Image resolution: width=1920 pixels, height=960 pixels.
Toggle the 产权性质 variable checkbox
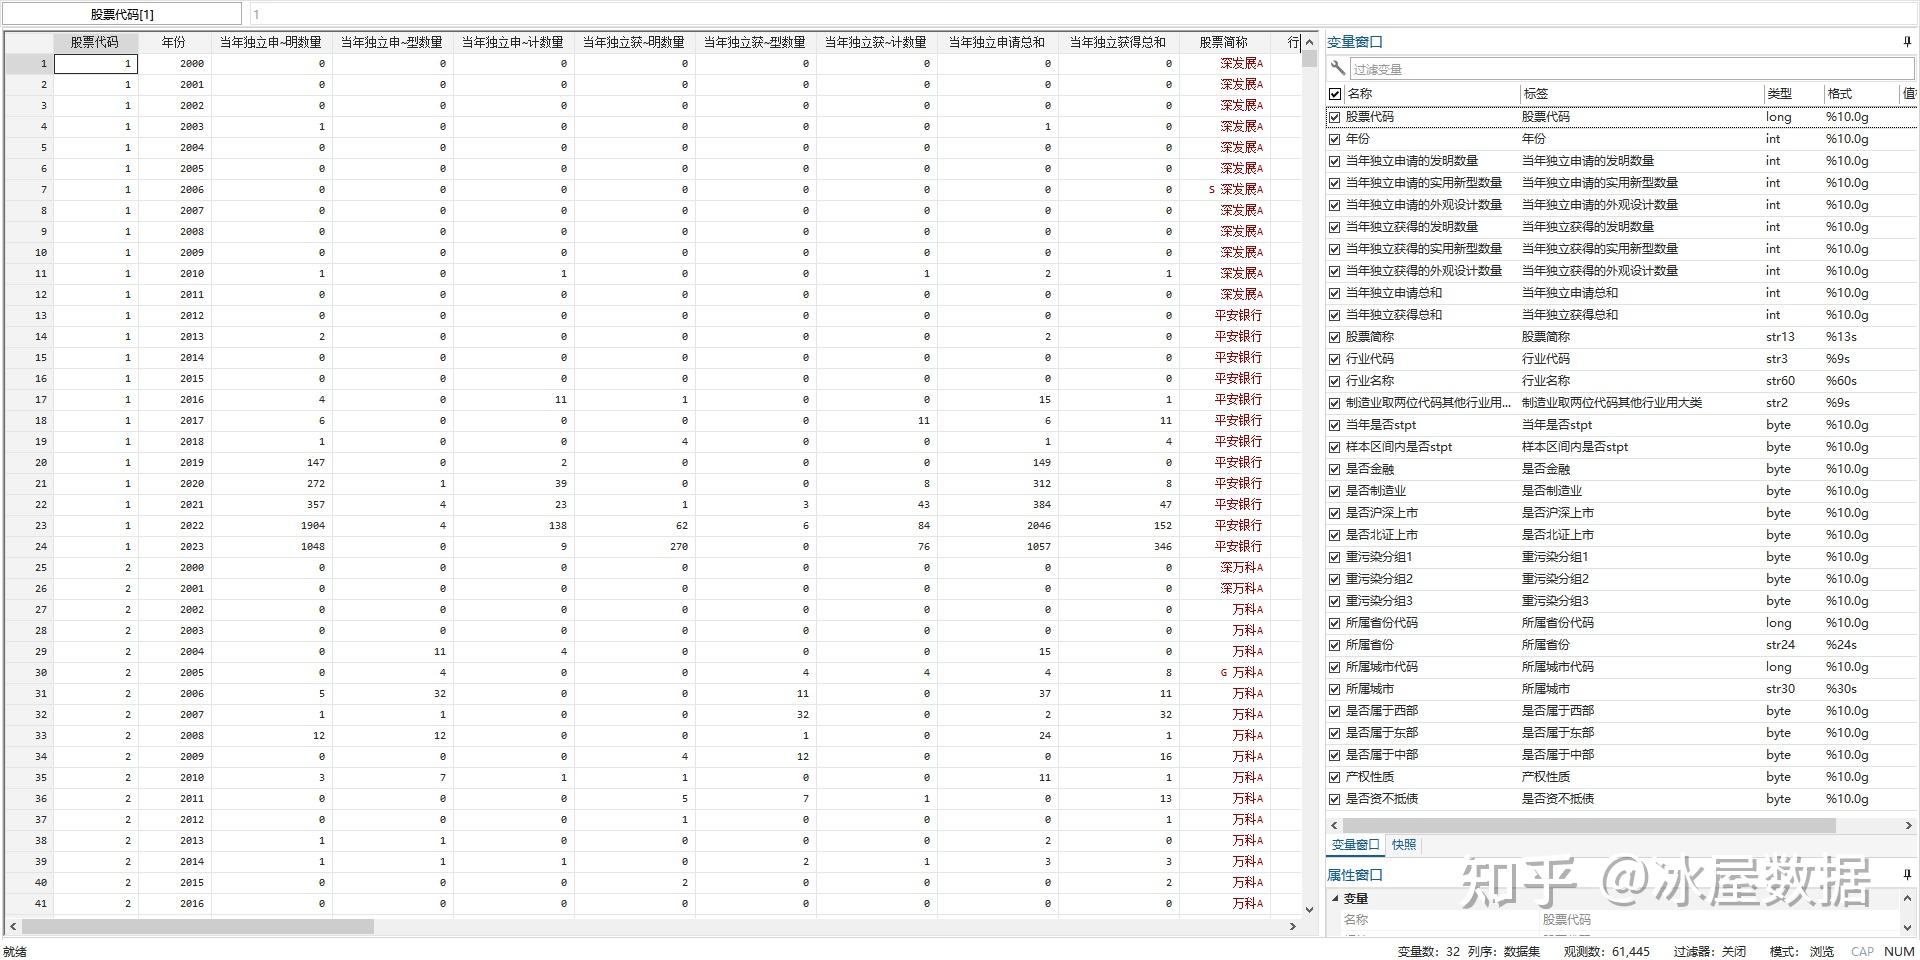point(1335,777)
